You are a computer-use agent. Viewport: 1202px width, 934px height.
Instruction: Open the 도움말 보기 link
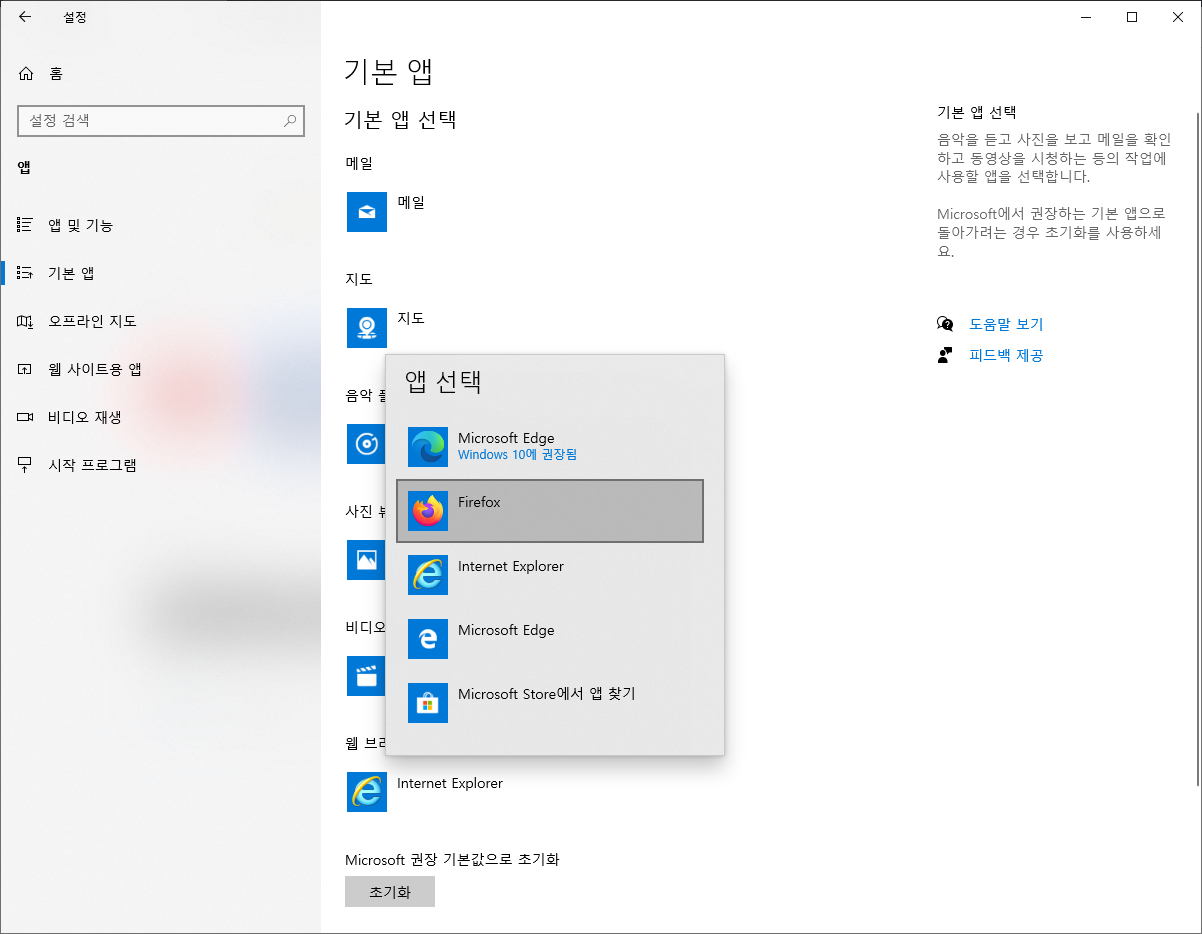tap(1006, 324)
